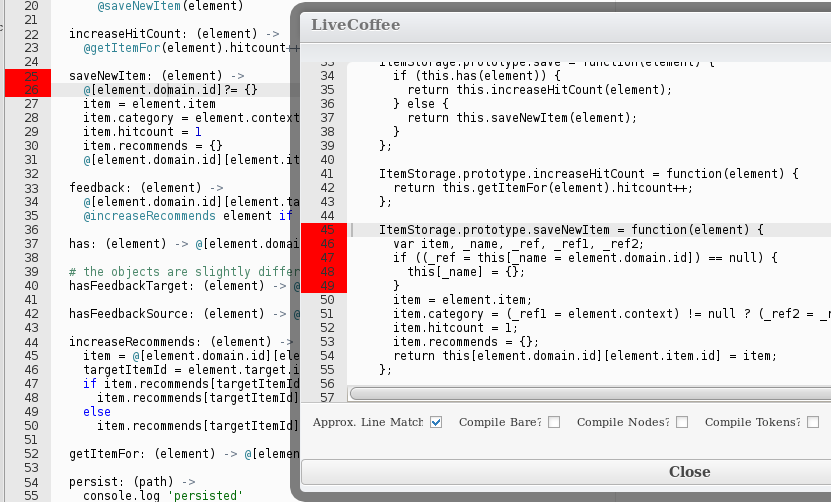
Task: Click red gutter marker at line 25
Action: (28, 76)
